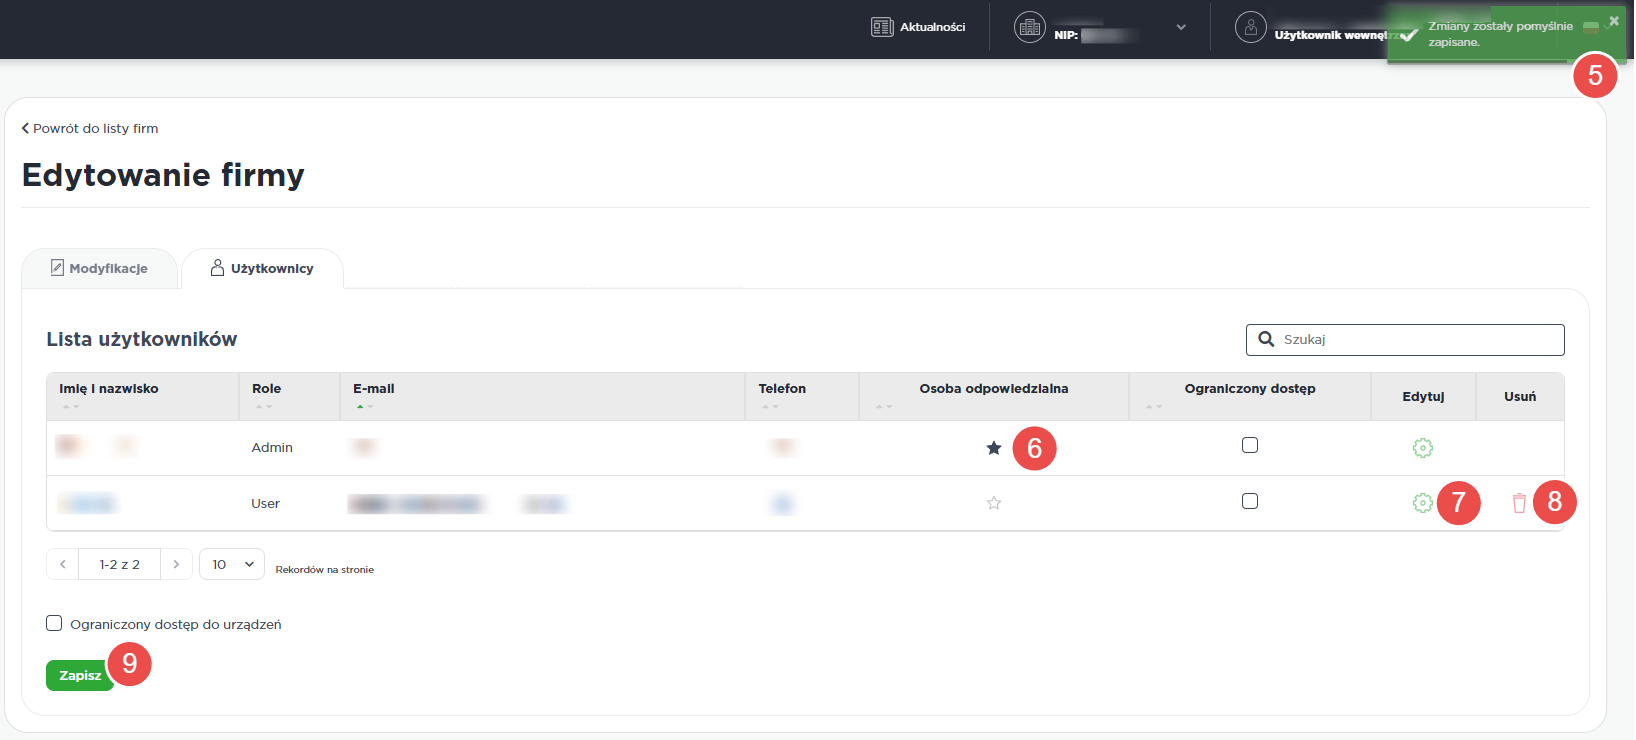Open edit gear for the Admin user
The image size is (1636, 740).
point(1422,448)
